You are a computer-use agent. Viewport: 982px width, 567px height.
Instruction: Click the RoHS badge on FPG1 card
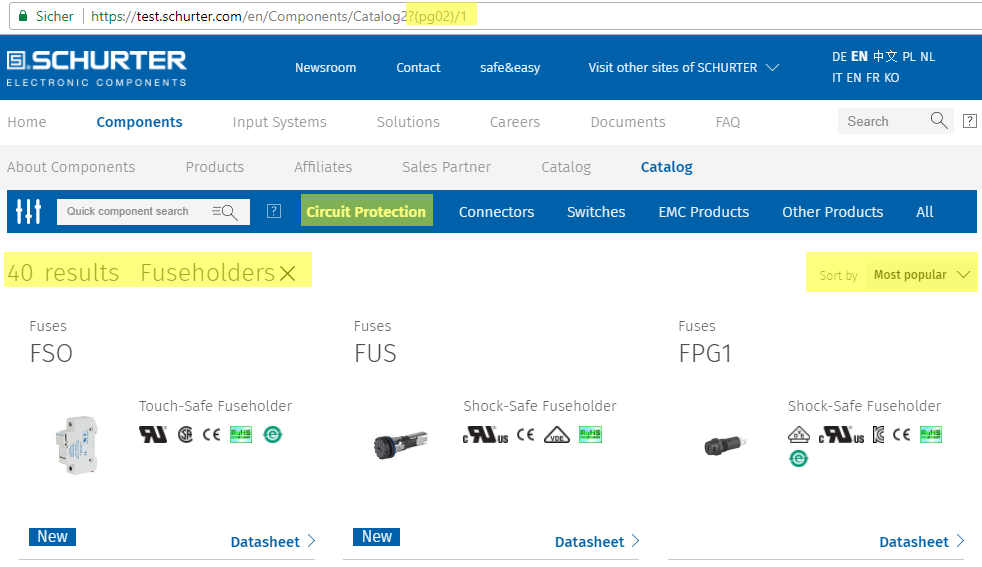[x=931, y=434]
